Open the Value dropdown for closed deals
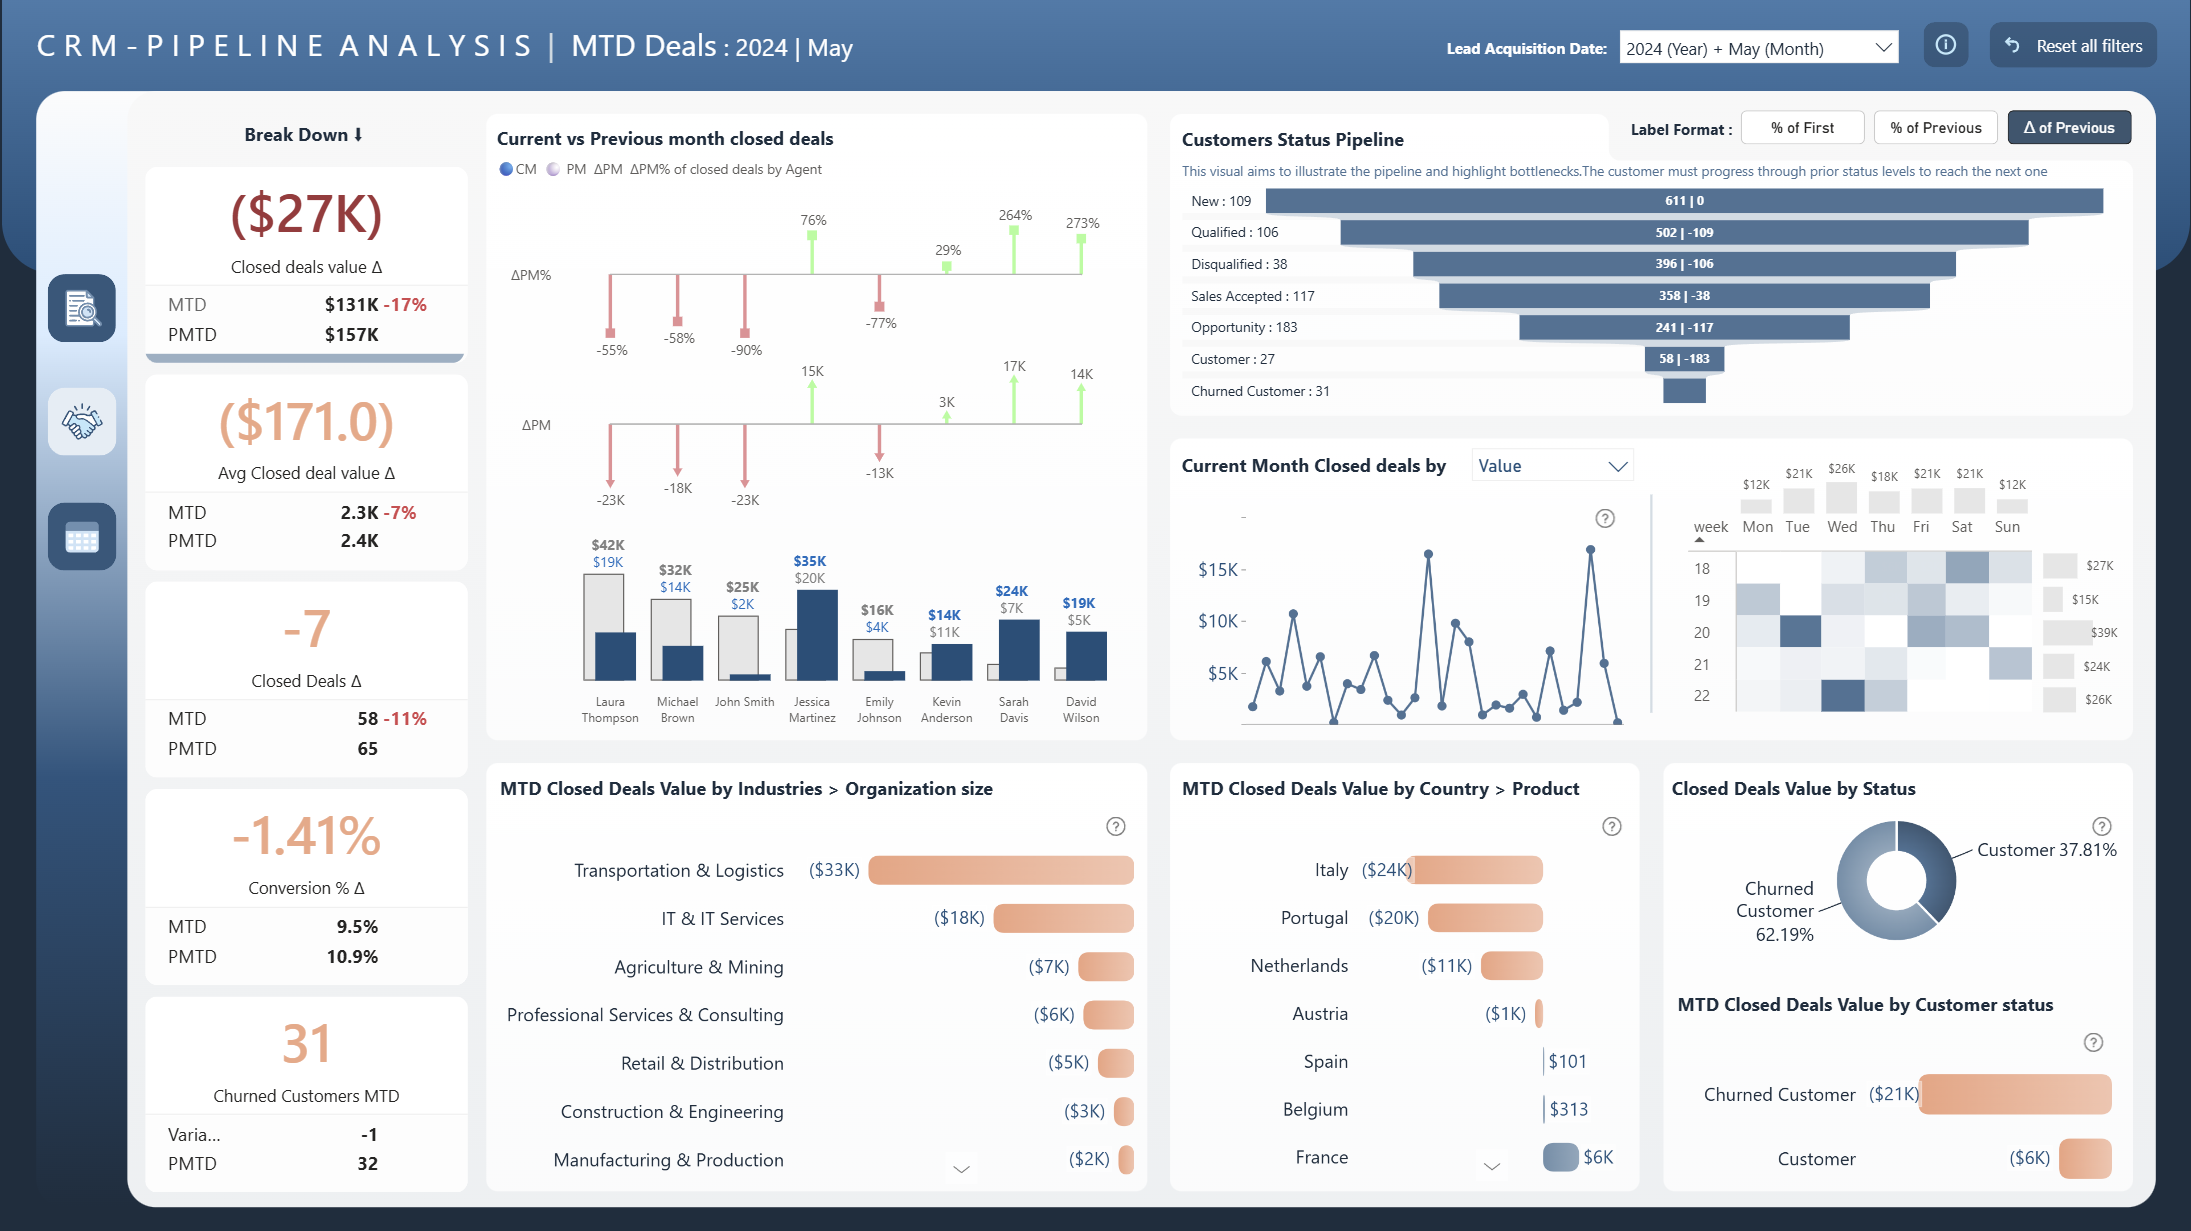The width and height of the screenshot is (2191, 1231). pos(1551,466)
